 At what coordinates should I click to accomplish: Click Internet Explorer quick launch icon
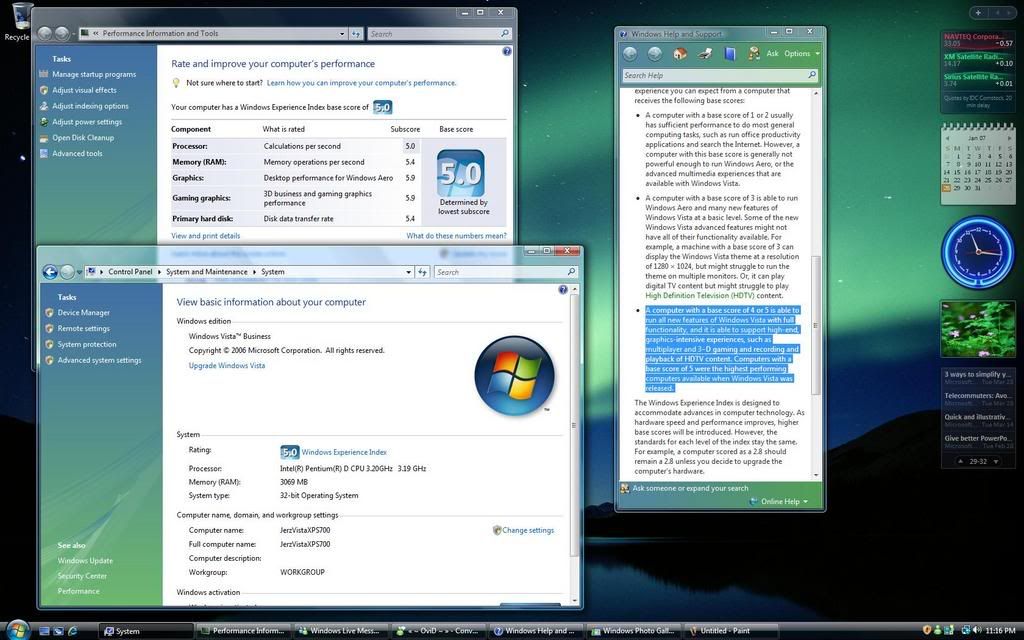[72, 631]
